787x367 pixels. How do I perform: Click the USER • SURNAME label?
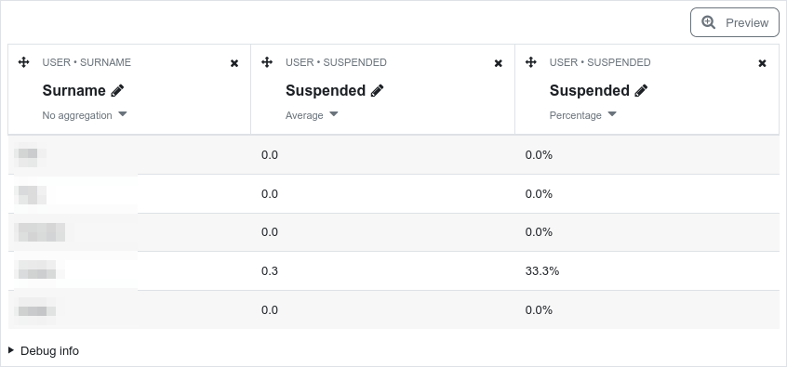tap(86, 62)
